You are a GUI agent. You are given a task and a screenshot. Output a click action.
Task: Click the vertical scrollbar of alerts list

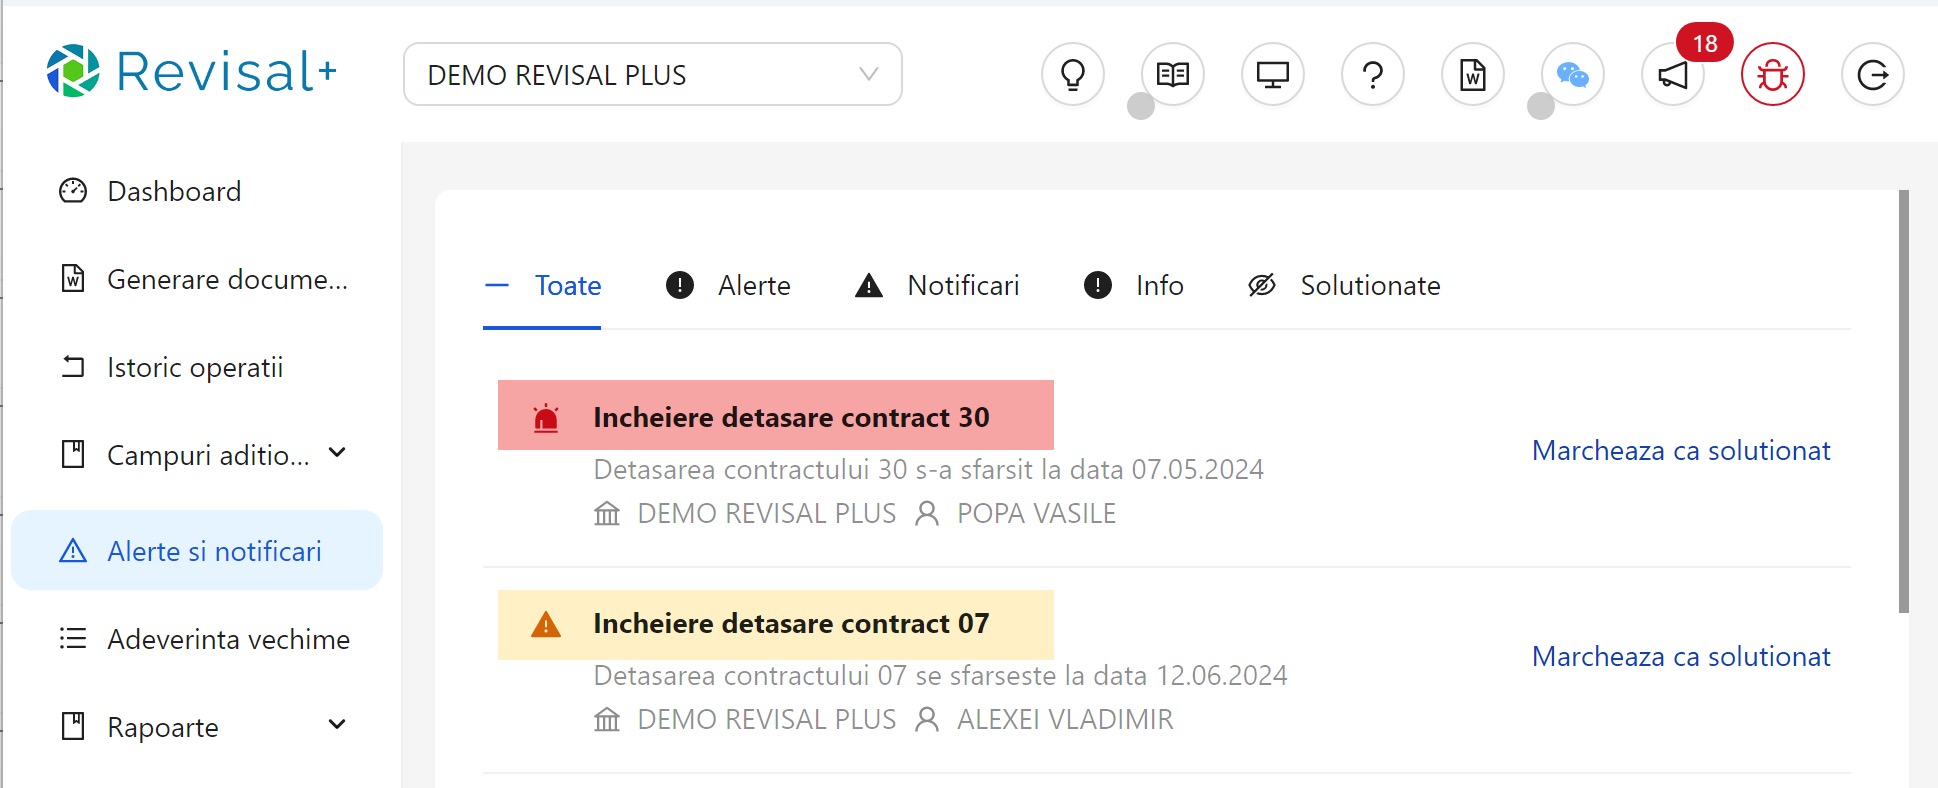click(1904, 401)
